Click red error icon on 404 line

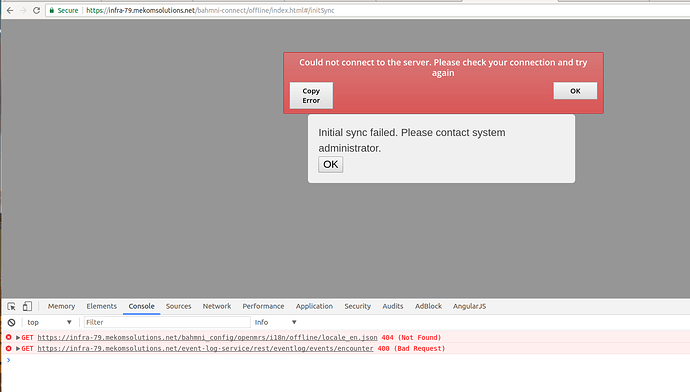(8, 337)
